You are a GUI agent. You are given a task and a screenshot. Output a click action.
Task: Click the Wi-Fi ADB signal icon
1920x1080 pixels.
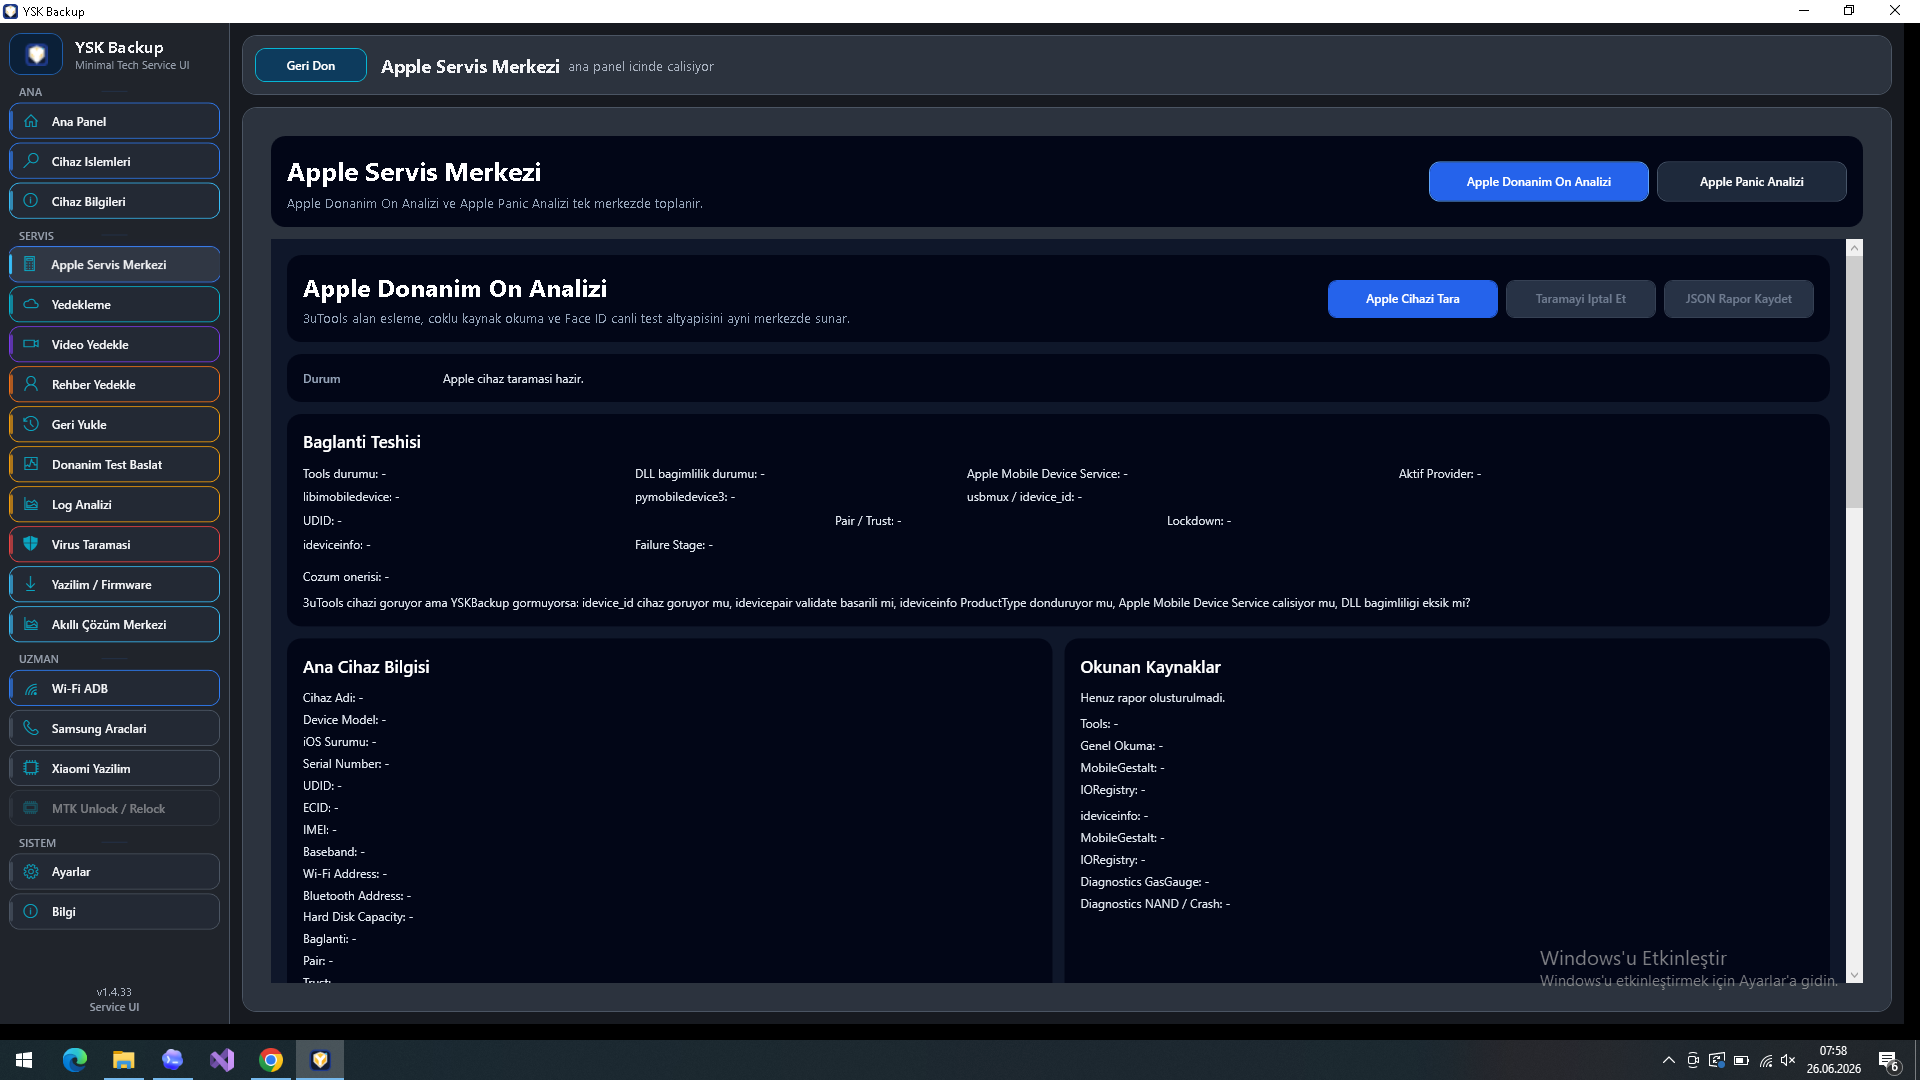[x=31, y=689]
